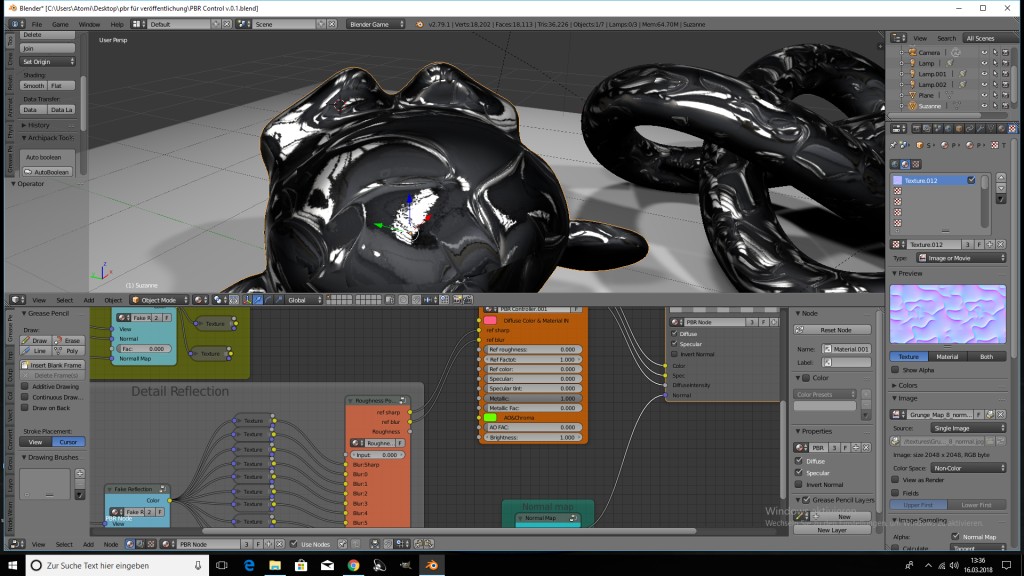1024x576 pixels.
Task: Open the checkered Texture properties tab icon
Action: coord(1011,128)
